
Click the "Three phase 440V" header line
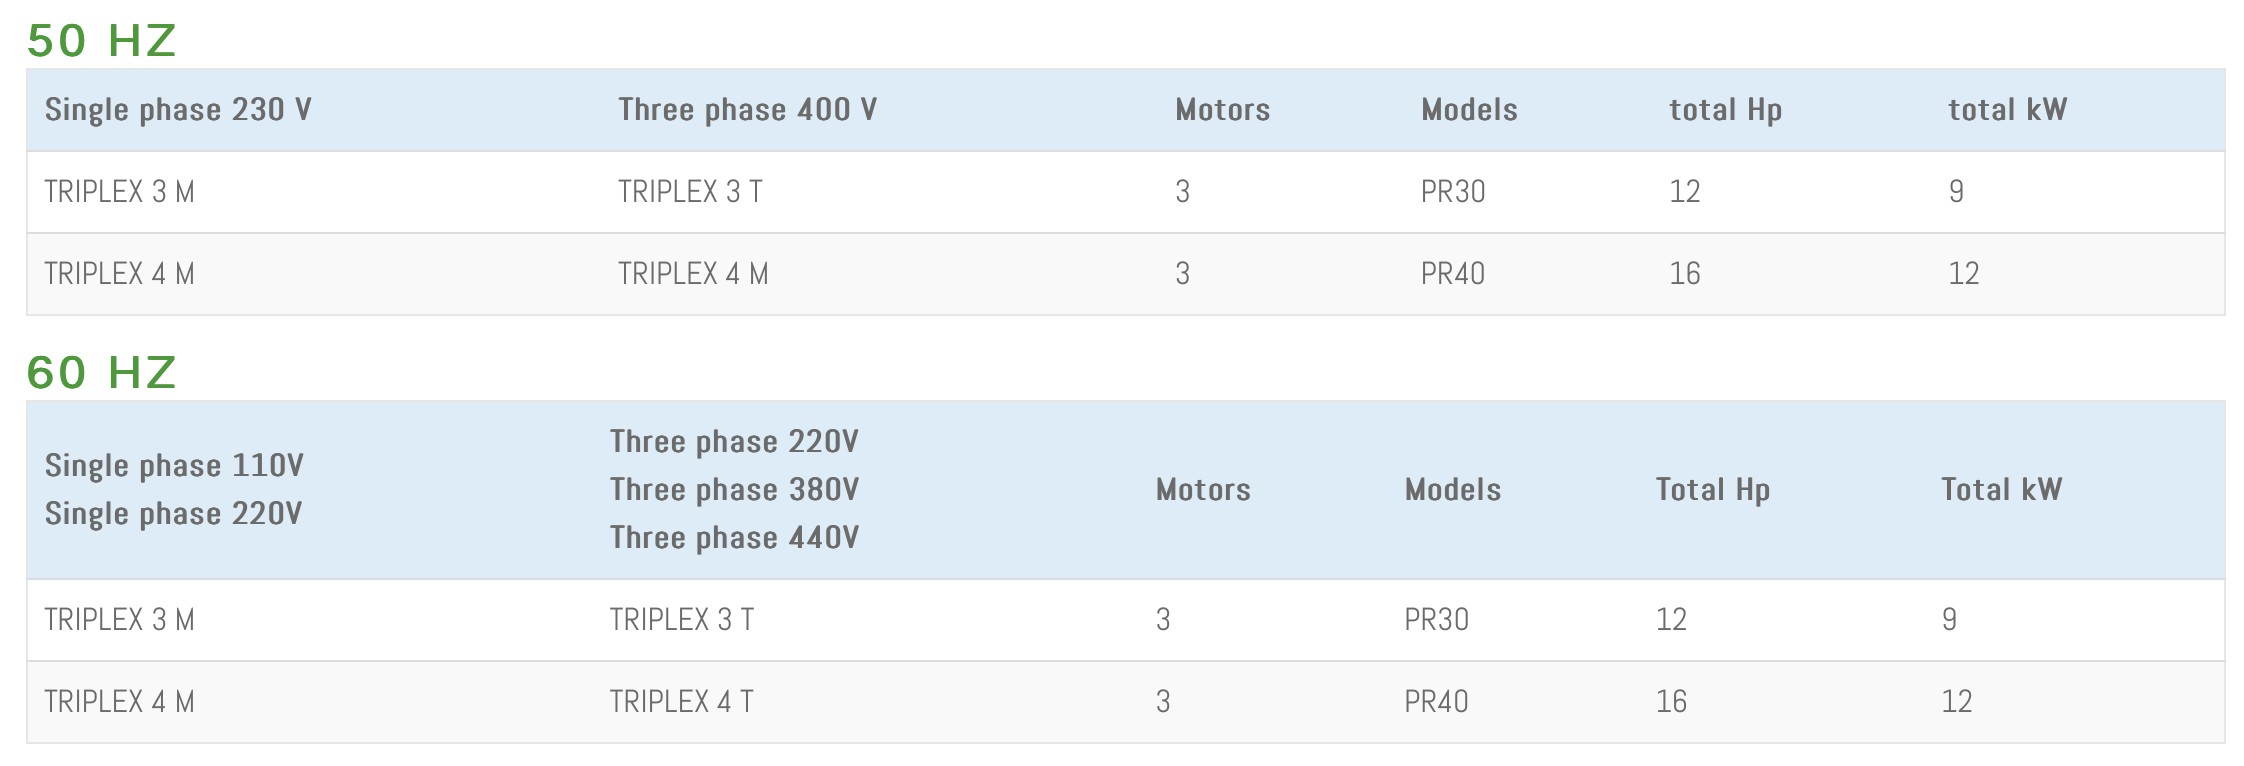734,538
